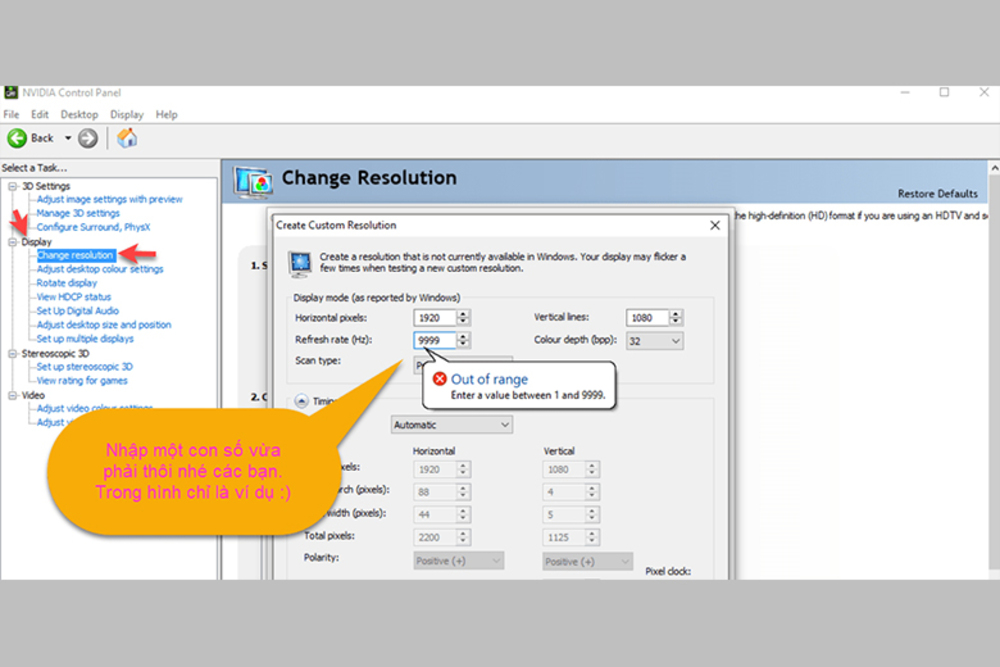Click the NVIDIA Control Panel title icon
The image size is (1000, 667).
coord(10,93)
